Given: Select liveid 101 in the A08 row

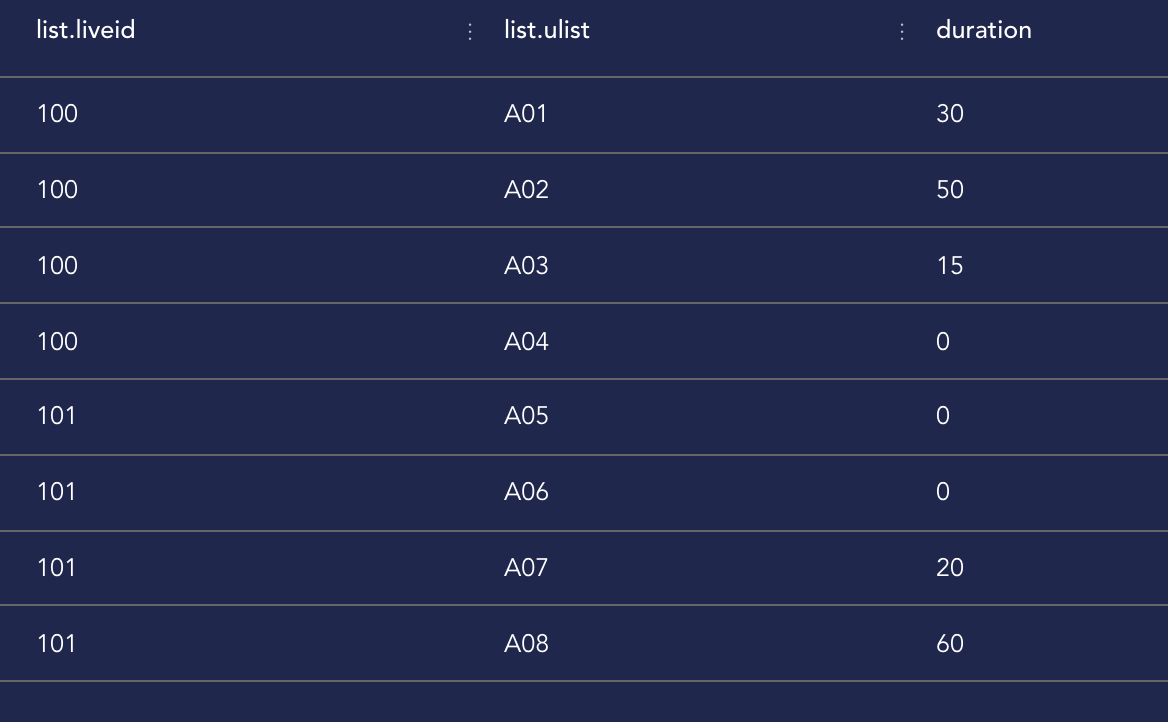Looking at the screenshot, I should (x=56, y=644).
